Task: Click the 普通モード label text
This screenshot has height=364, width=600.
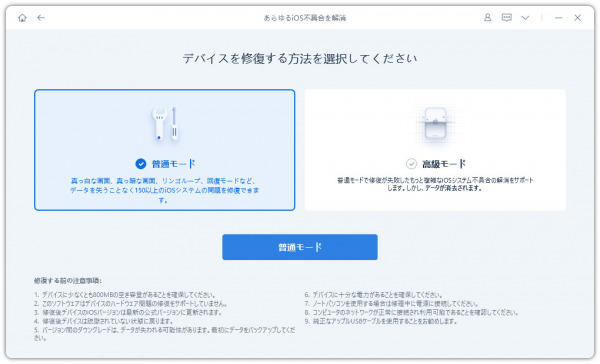Action: 174,164
